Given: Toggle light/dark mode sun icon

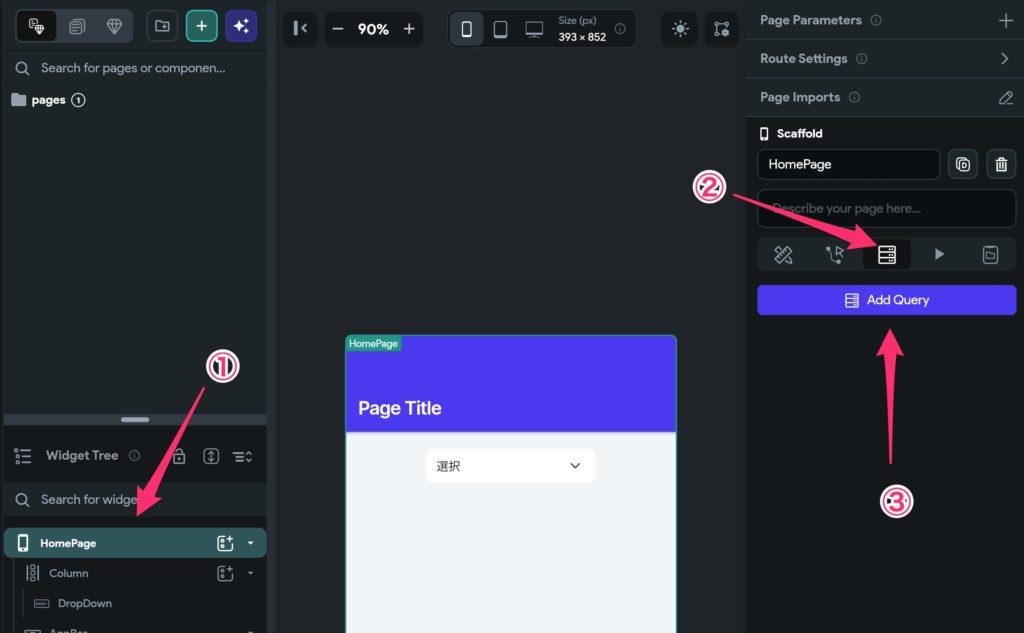Looking at the screenshot, I should tap(680, 29).
